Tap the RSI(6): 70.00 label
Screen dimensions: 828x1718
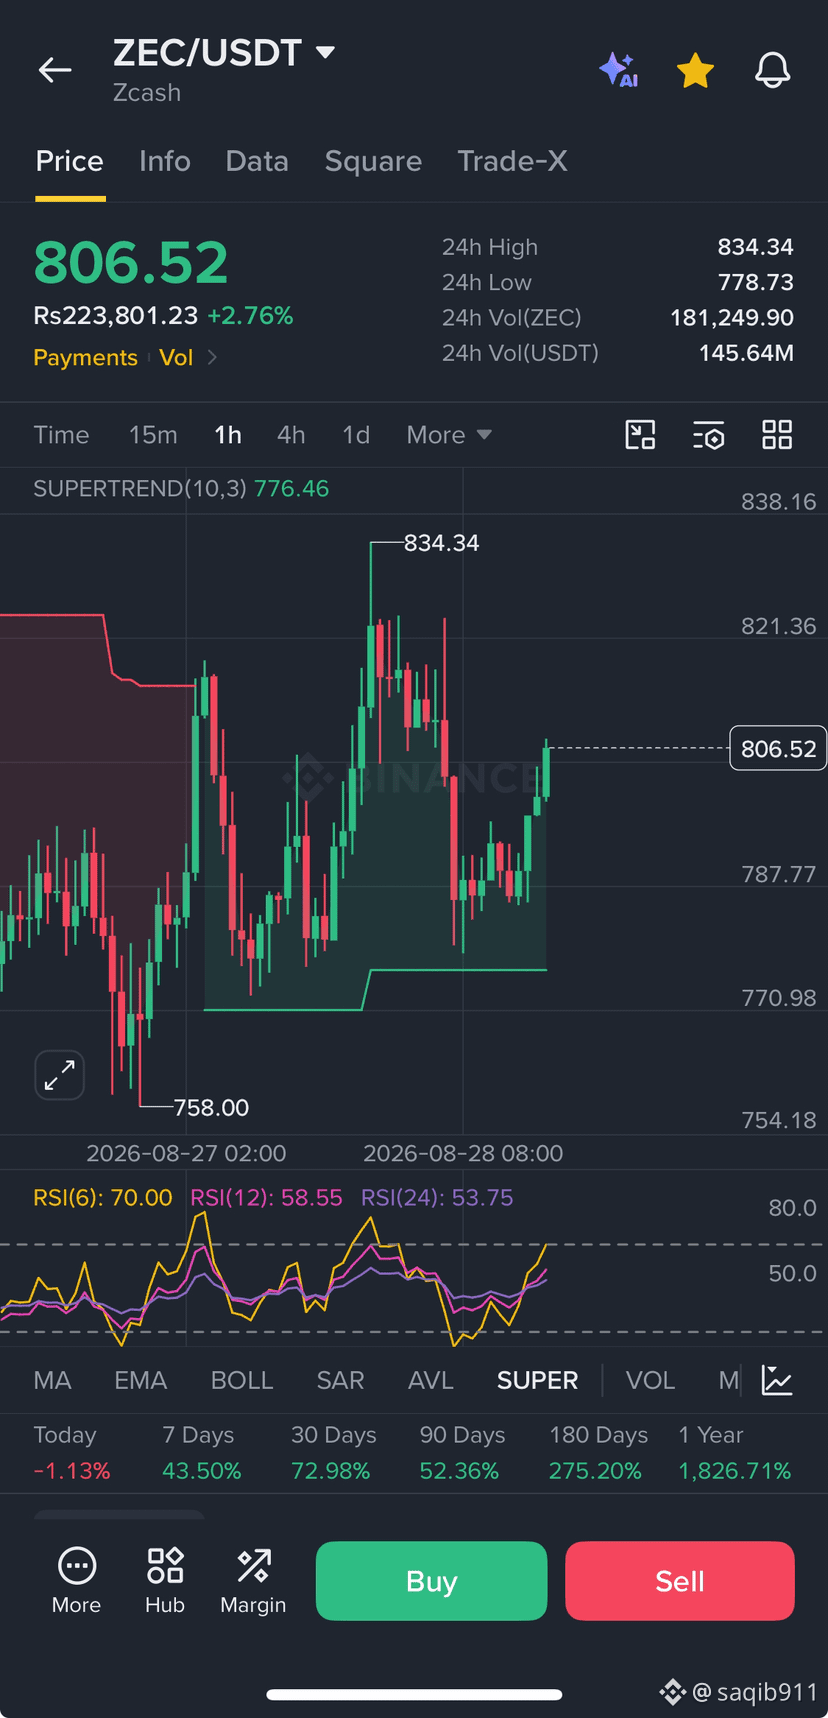pos(103,1197)
